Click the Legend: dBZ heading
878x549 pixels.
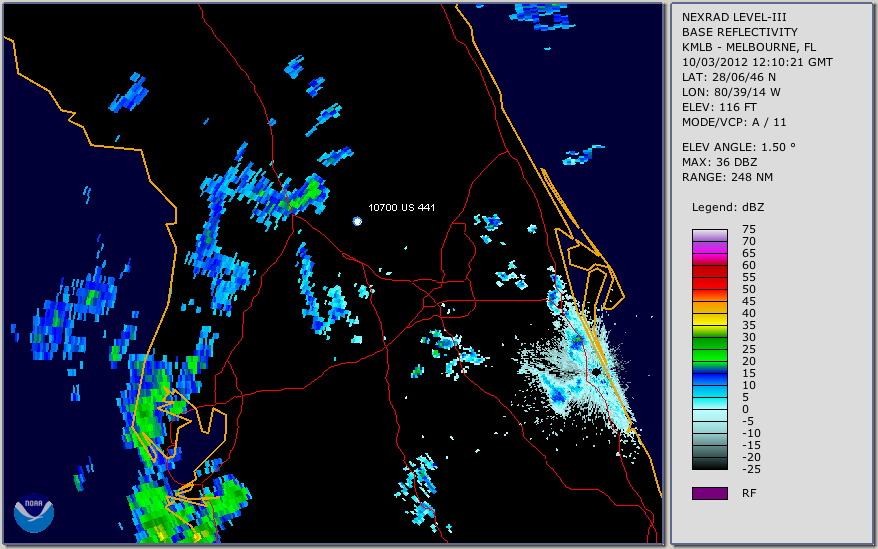click(728, 207)
